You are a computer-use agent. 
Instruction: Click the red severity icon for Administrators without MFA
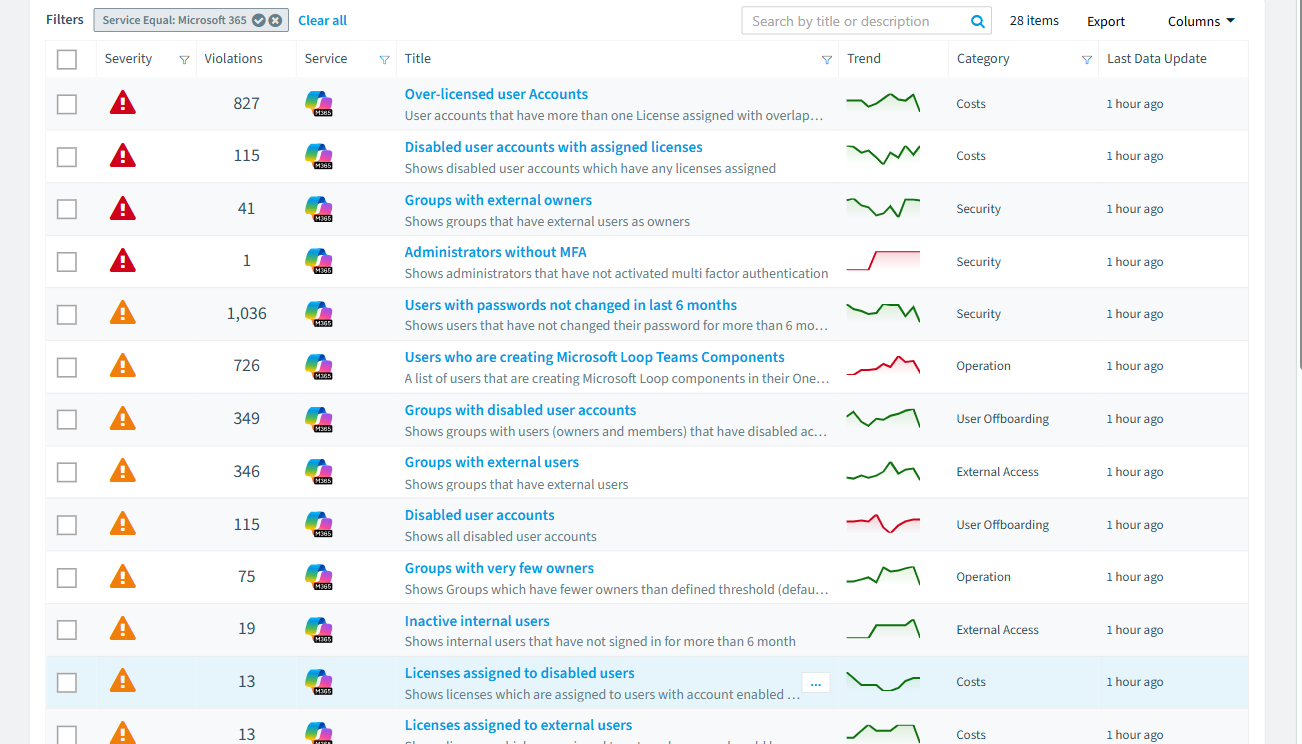122,260
